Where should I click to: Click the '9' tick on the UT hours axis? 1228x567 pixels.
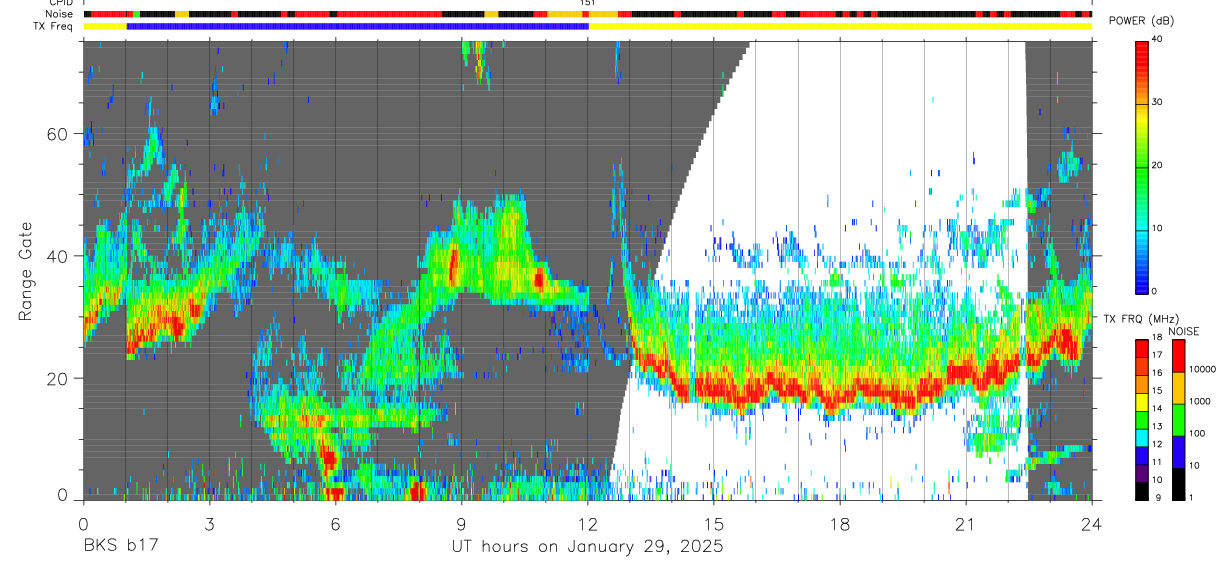(x=461, y=525)
